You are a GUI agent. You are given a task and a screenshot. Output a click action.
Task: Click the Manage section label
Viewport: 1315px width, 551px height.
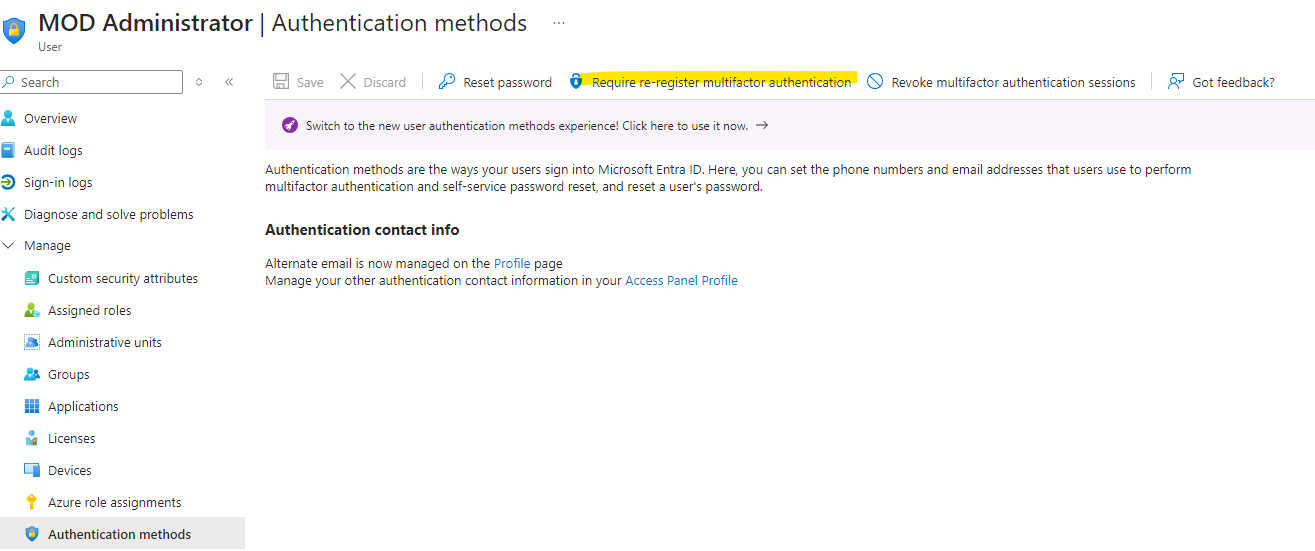(47, 245)
